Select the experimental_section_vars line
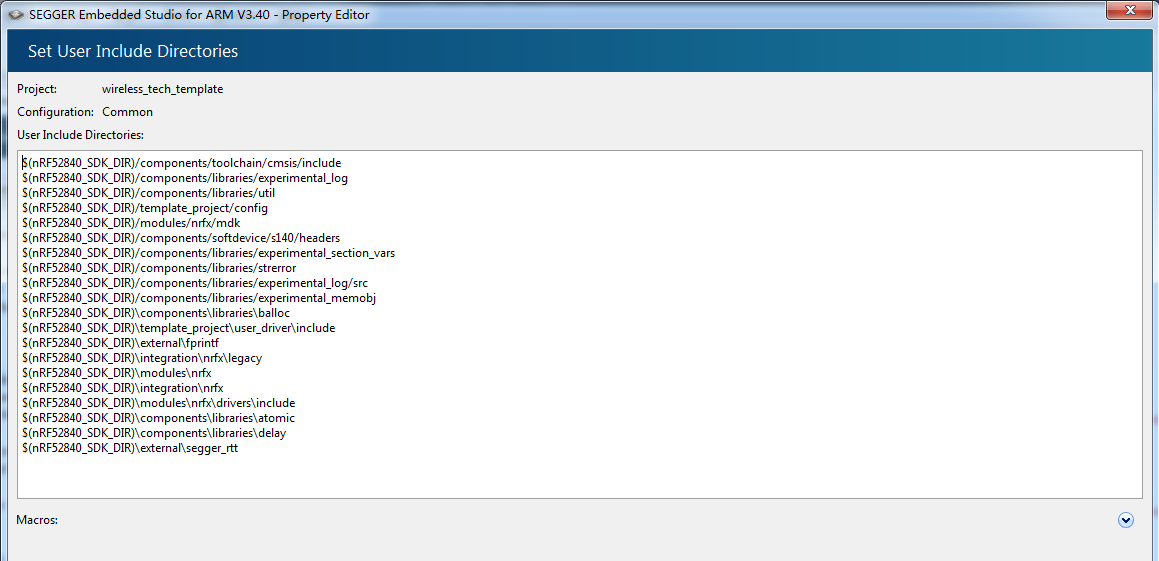The image size is (1159, 561). 208,253
